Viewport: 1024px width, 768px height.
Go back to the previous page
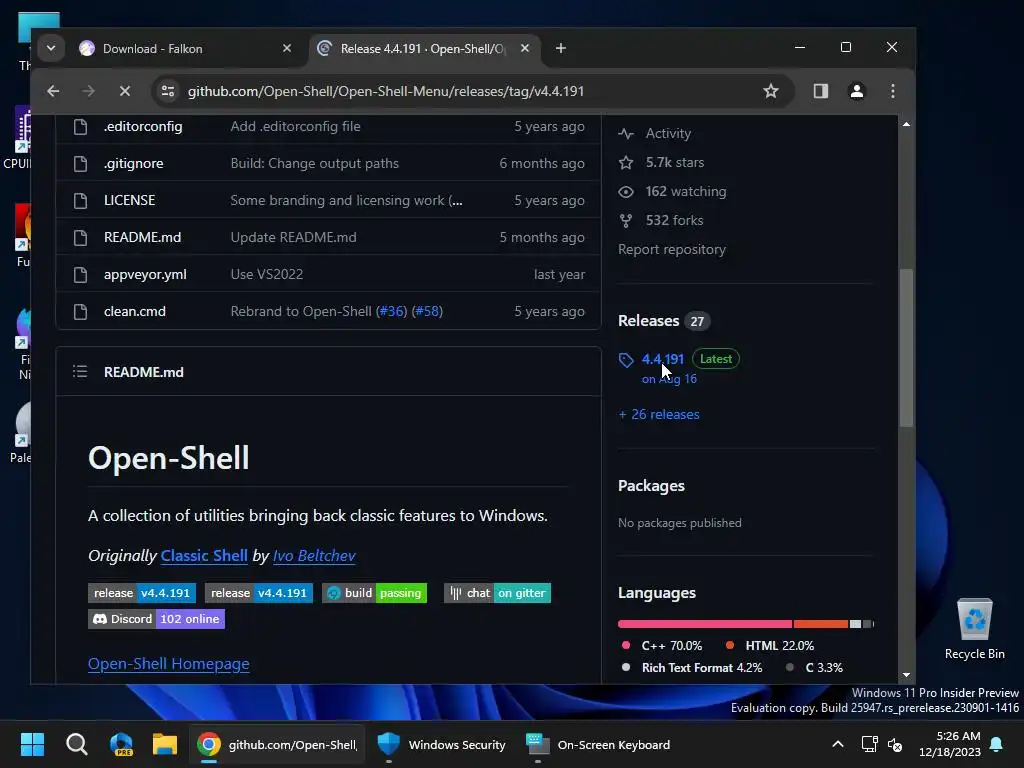54,91
